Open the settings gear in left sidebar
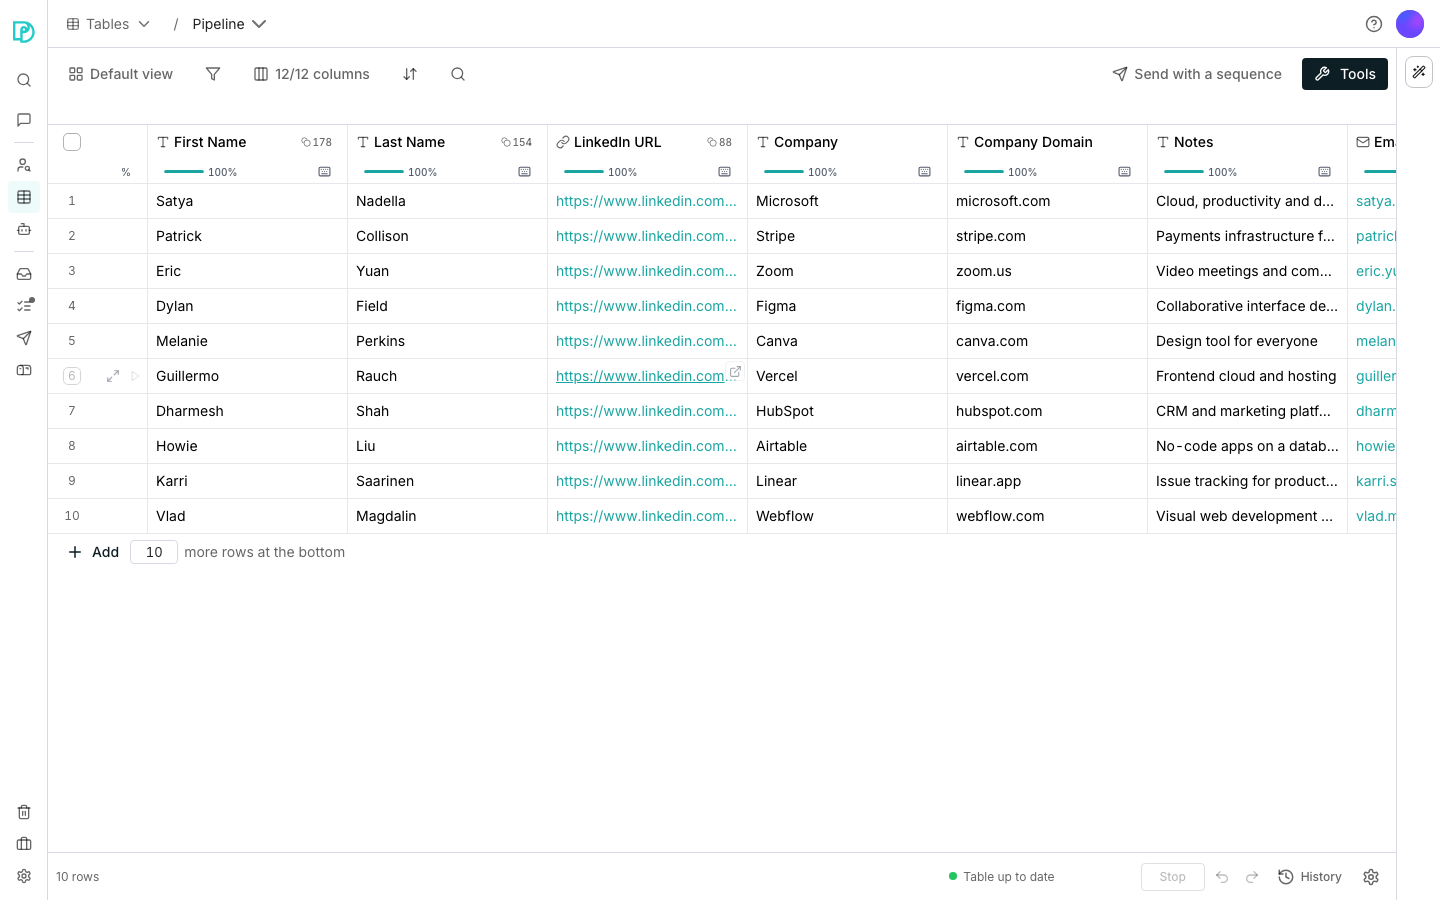 [24, 876]
